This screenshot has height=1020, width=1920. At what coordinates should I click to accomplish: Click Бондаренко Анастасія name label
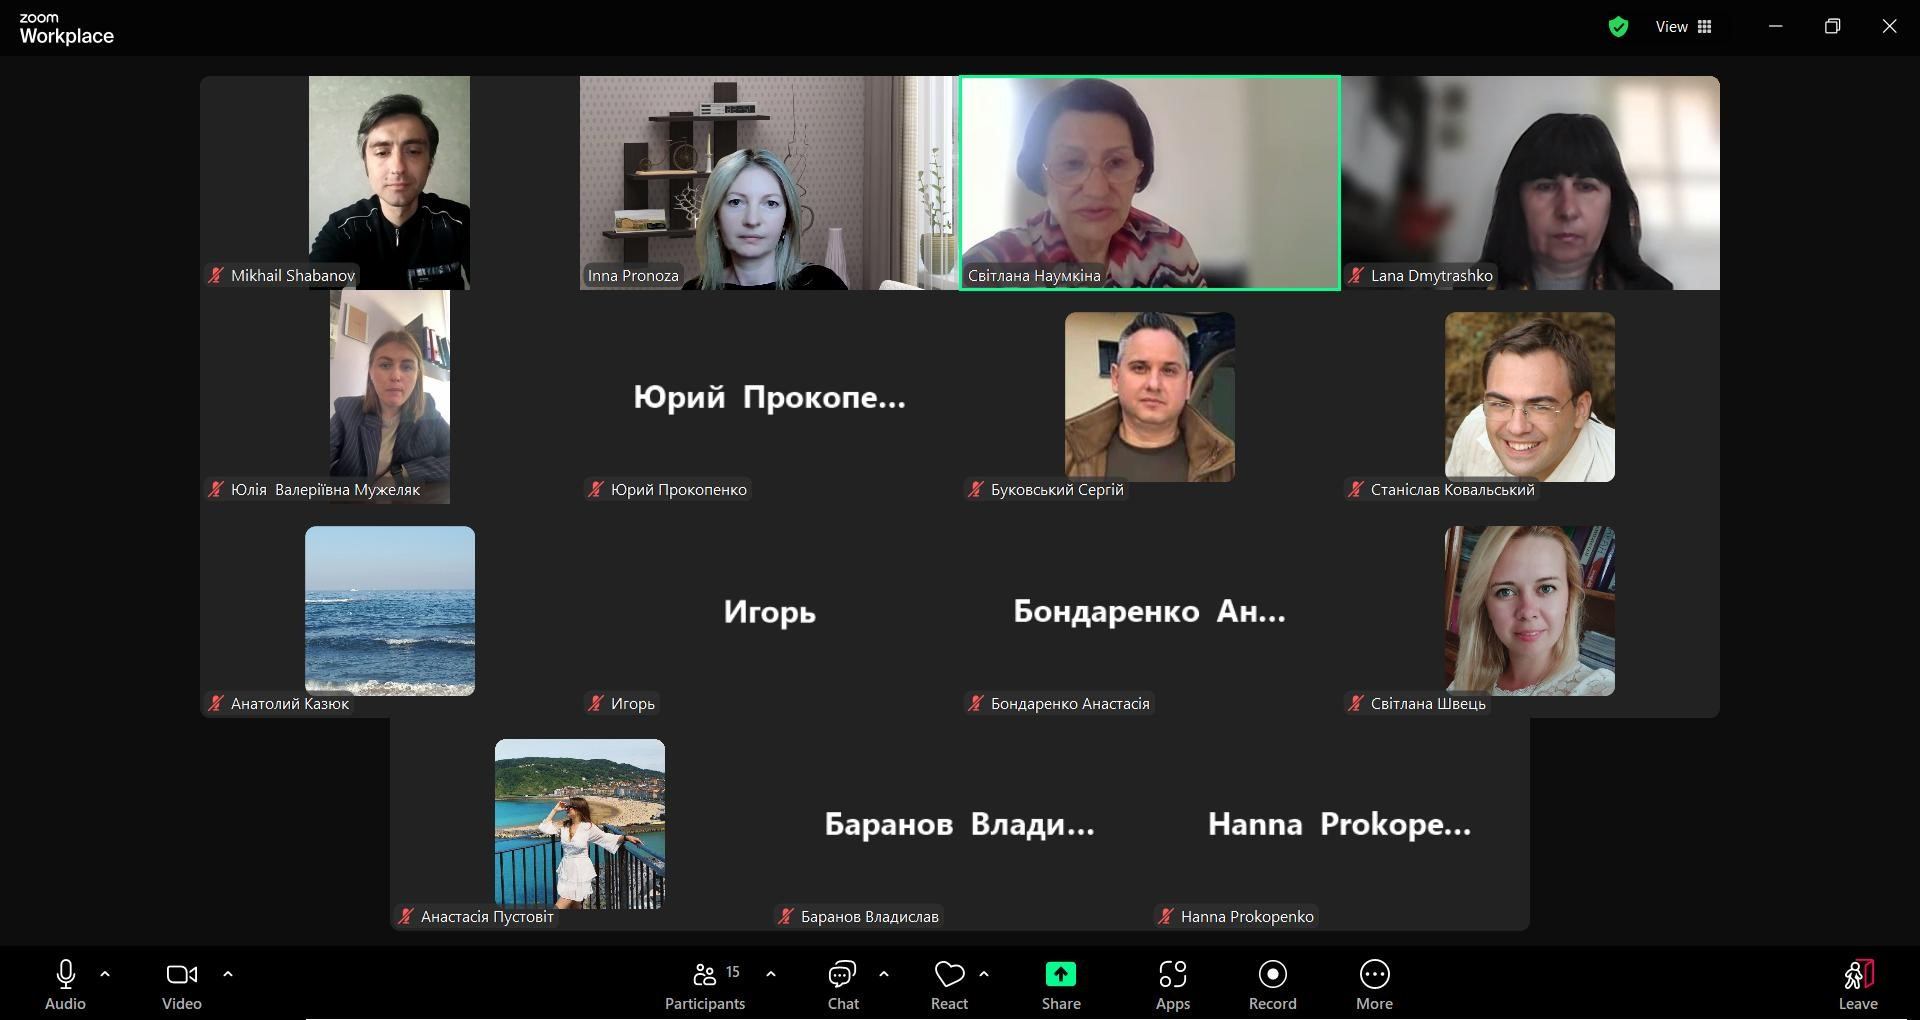[1070, 704]
